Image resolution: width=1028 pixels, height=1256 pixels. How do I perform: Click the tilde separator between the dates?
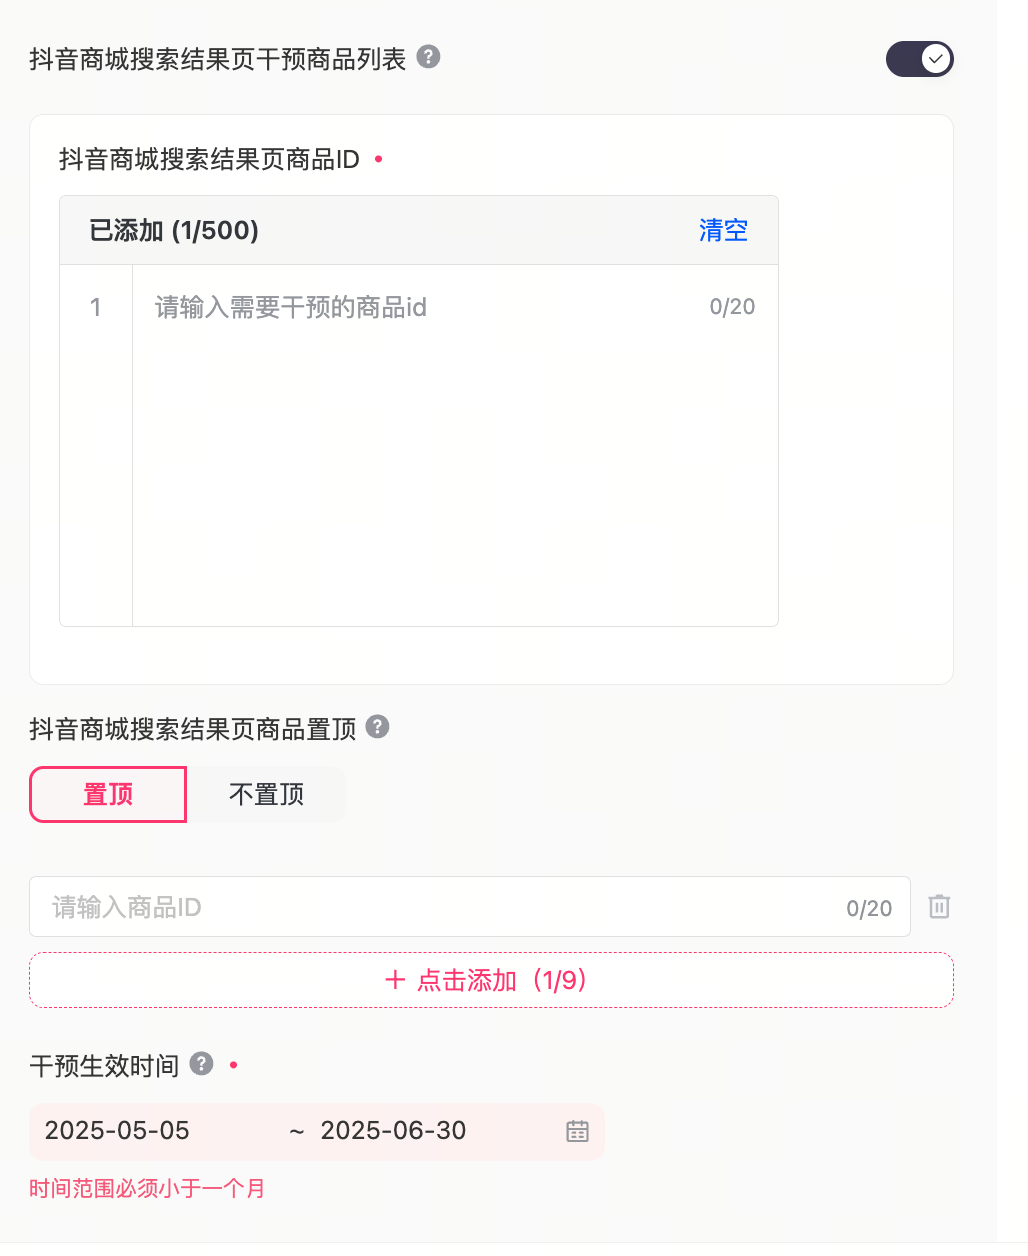pos(296,1132)
